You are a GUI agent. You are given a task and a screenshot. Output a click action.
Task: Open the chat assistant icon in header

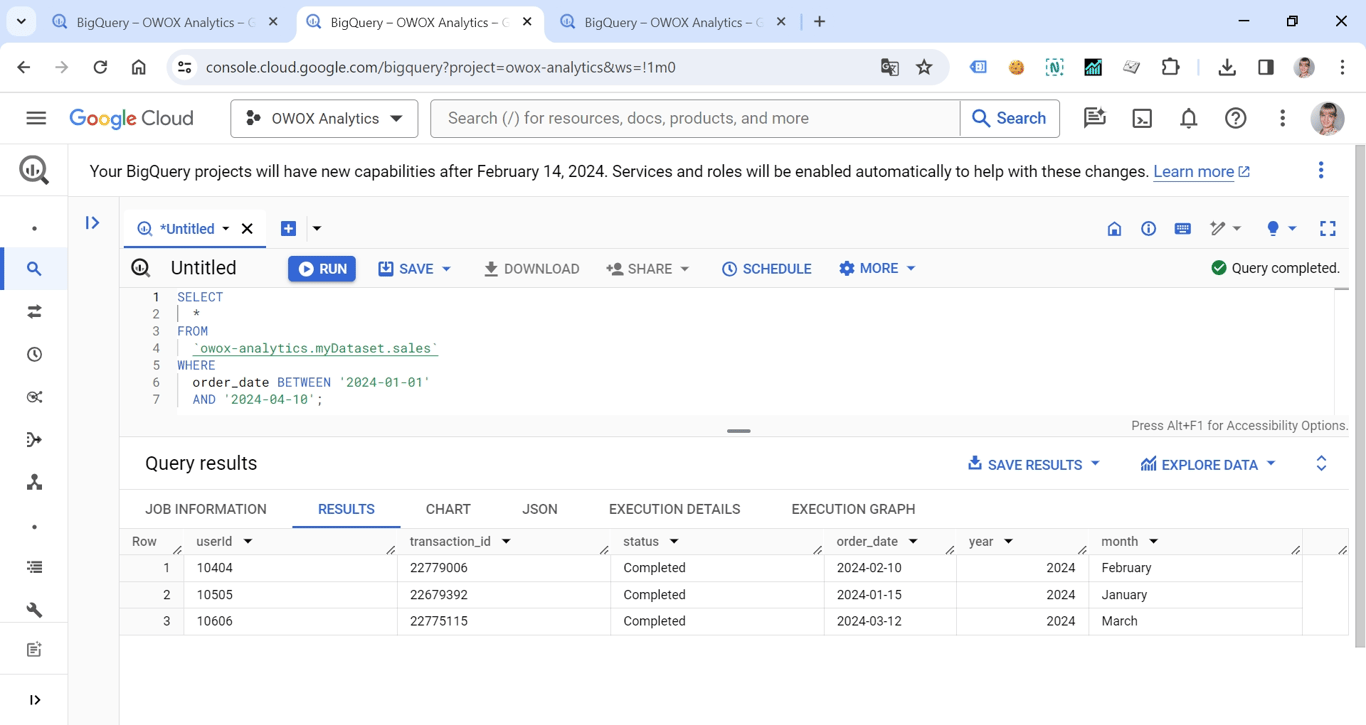[x=1095, y=118]
